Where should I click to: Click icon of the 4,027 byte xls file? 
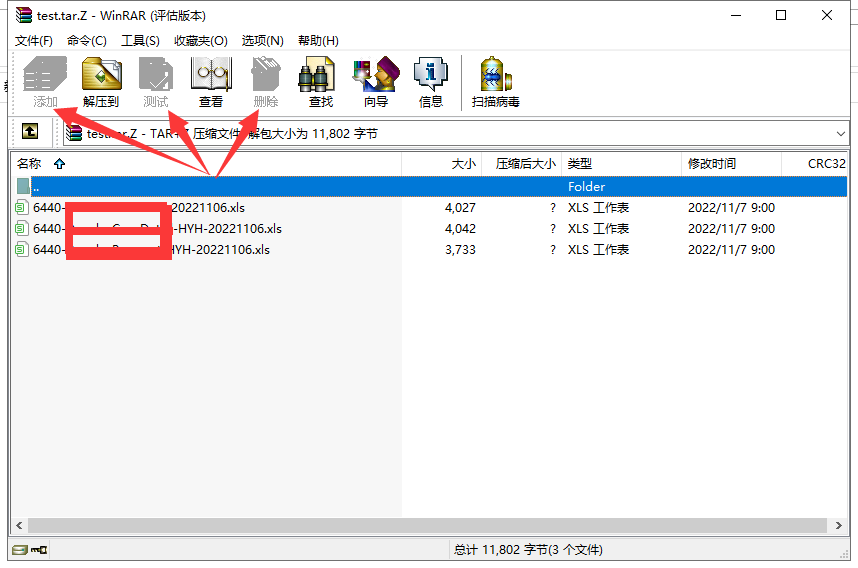click(22, 207)
